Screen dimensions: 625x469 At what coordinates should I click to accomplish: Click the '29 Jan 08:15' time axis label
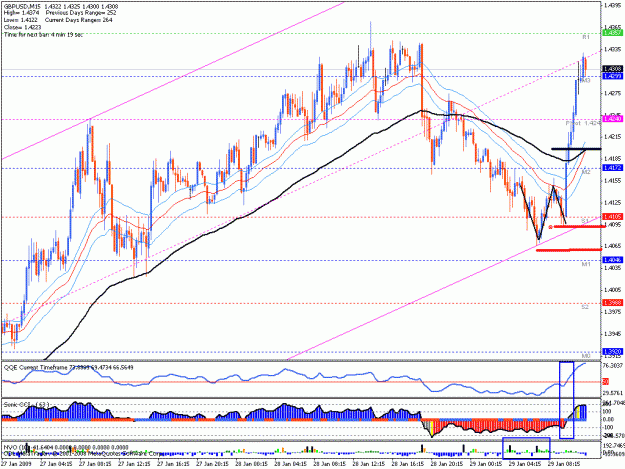[x=564, y=464]
